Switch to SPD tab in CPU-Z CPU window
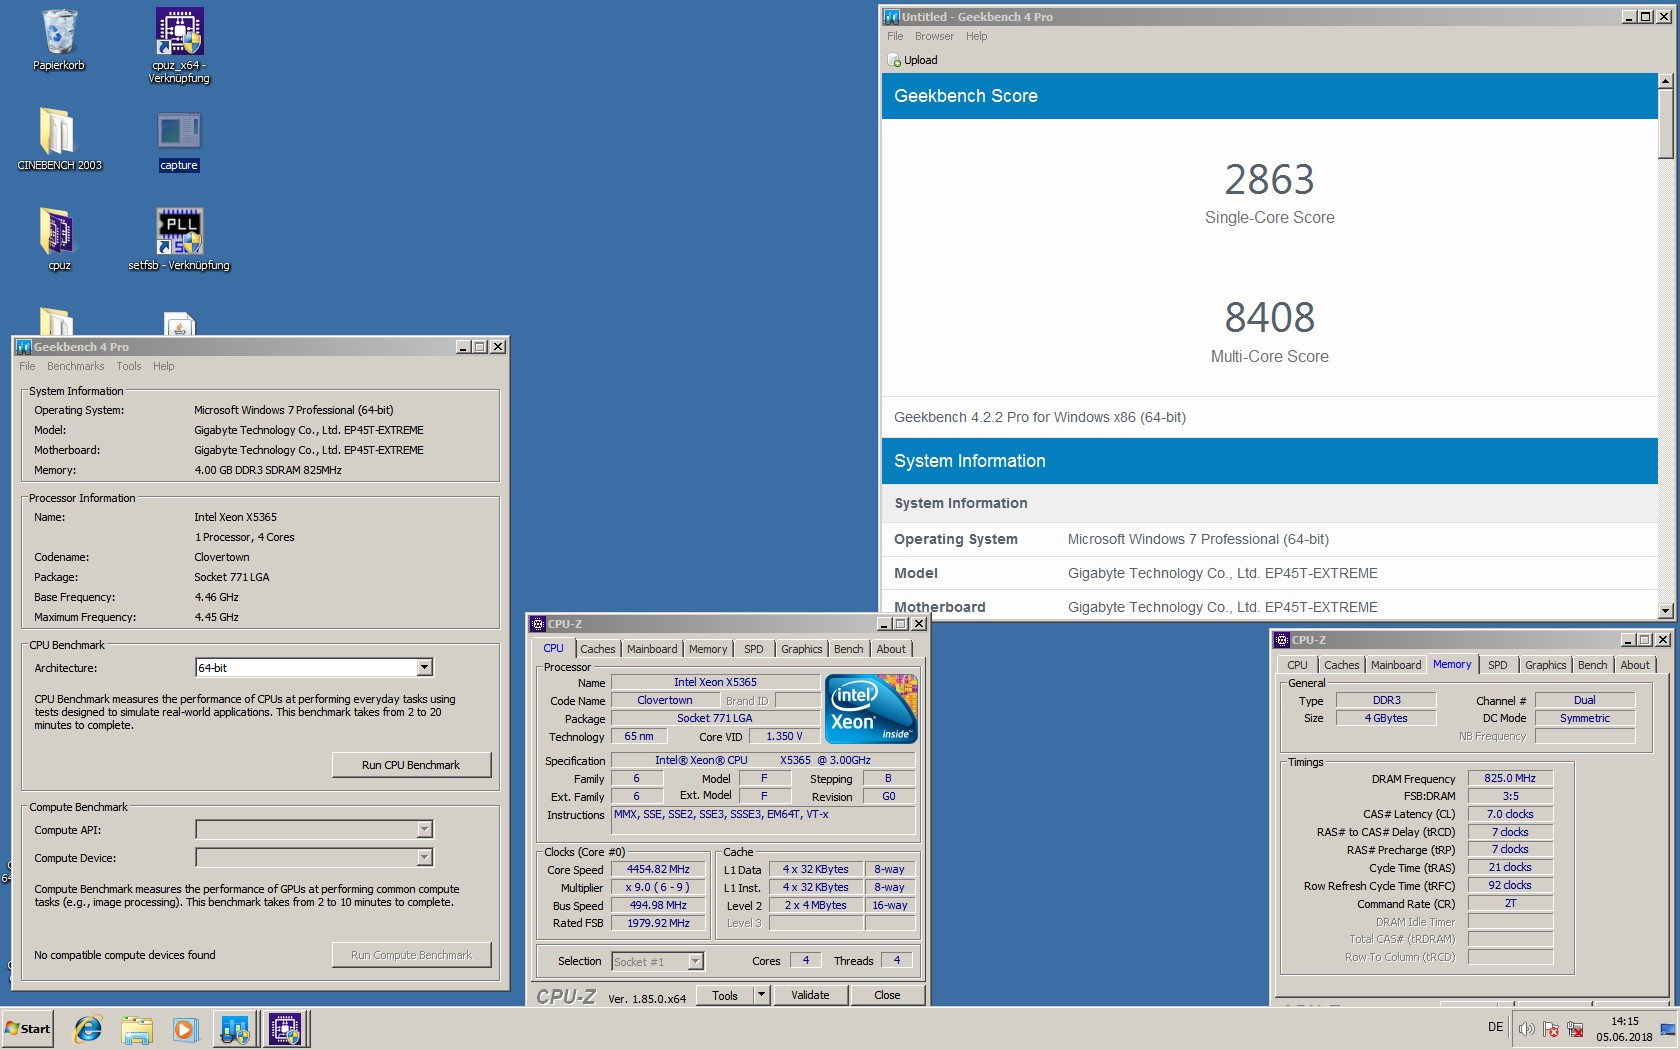Viewport: 1680px width, 1050px height. click(754, 649)
